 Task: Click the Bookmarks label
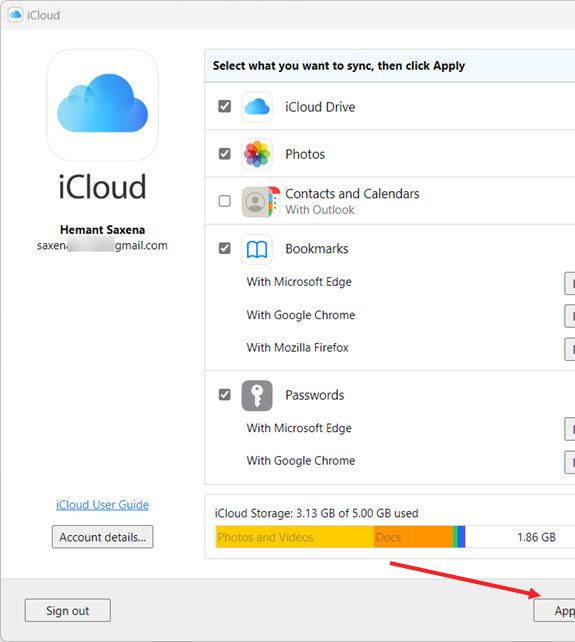click(317, 249)
